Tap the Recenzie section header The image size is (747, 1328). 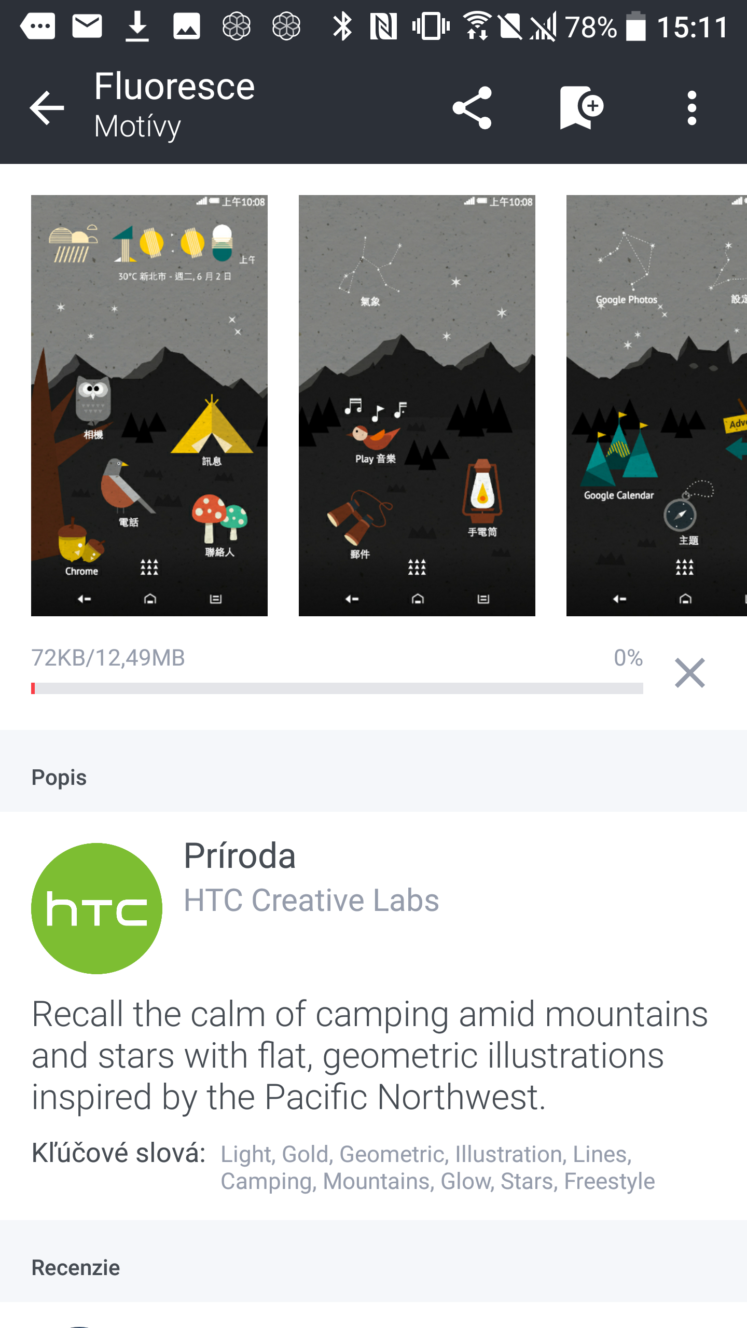coord(76,1268)
